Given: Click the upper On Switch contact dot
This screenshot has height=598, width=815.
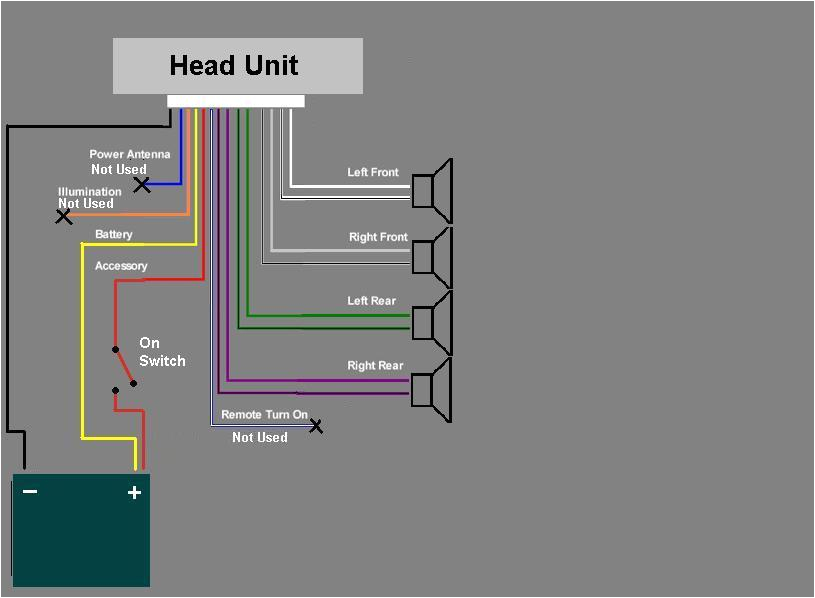Looking at the screenshot, I should 115,350.
